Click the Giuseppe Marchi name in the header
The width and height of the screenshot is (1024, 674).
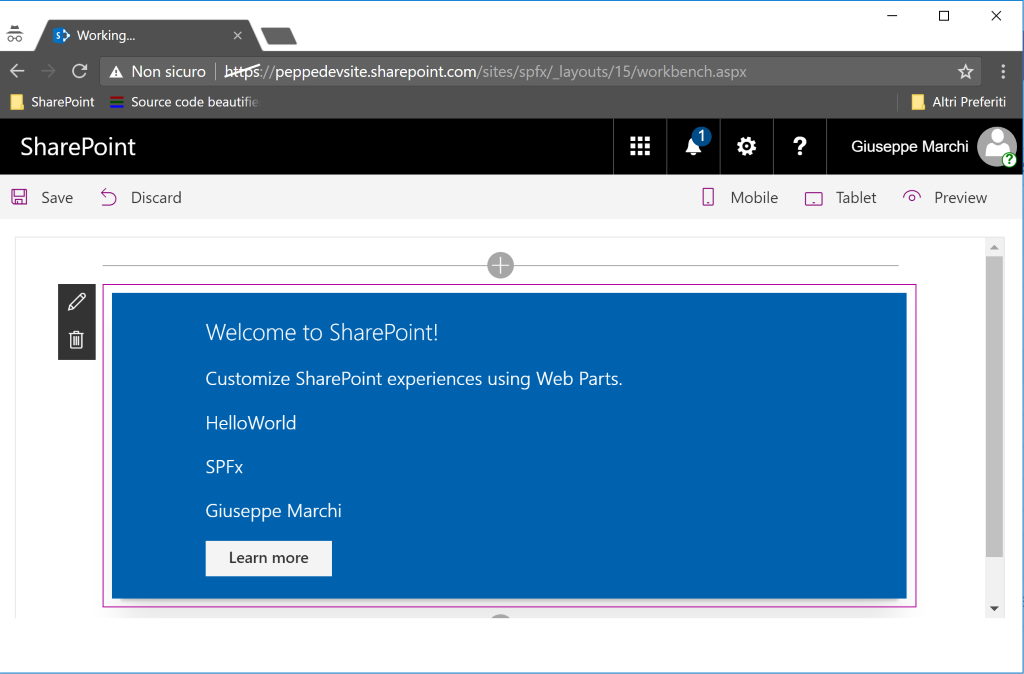pyautogui.click(x=910, y=146)
